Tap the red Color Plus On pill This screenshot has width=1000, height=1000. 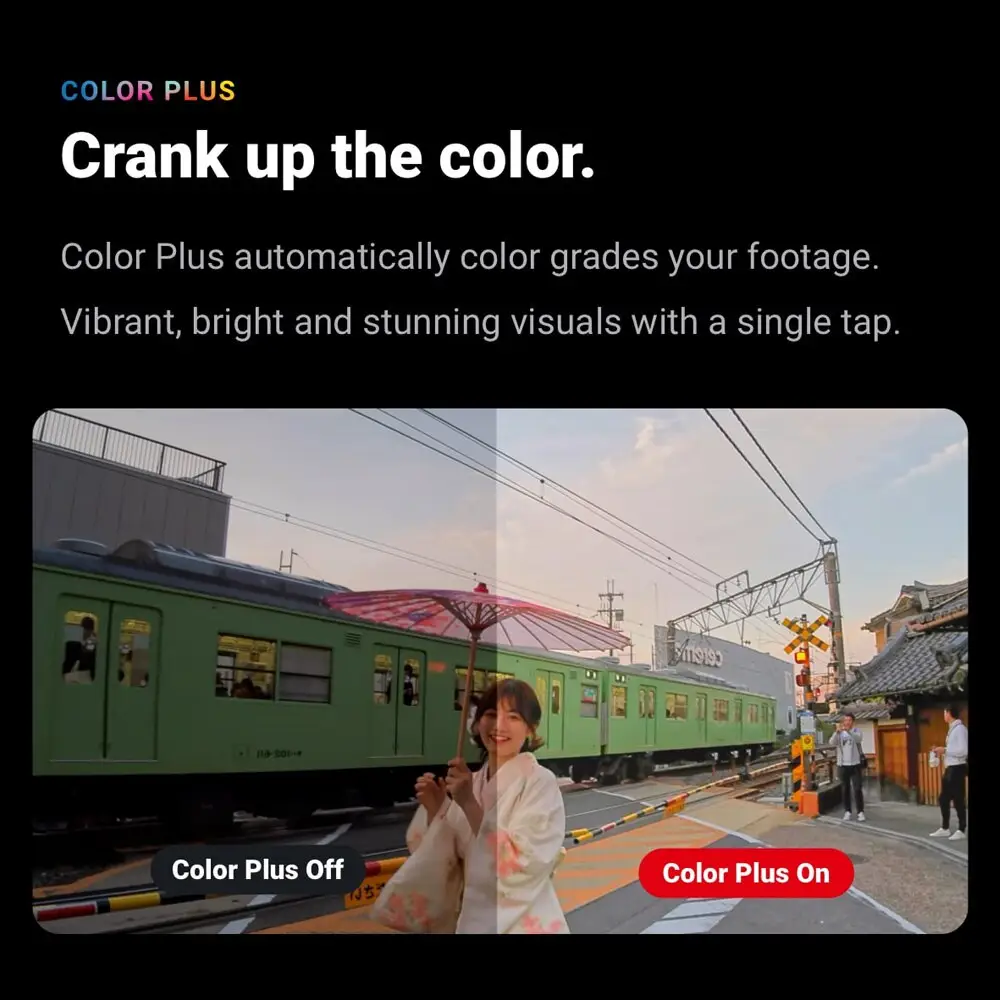746,873
